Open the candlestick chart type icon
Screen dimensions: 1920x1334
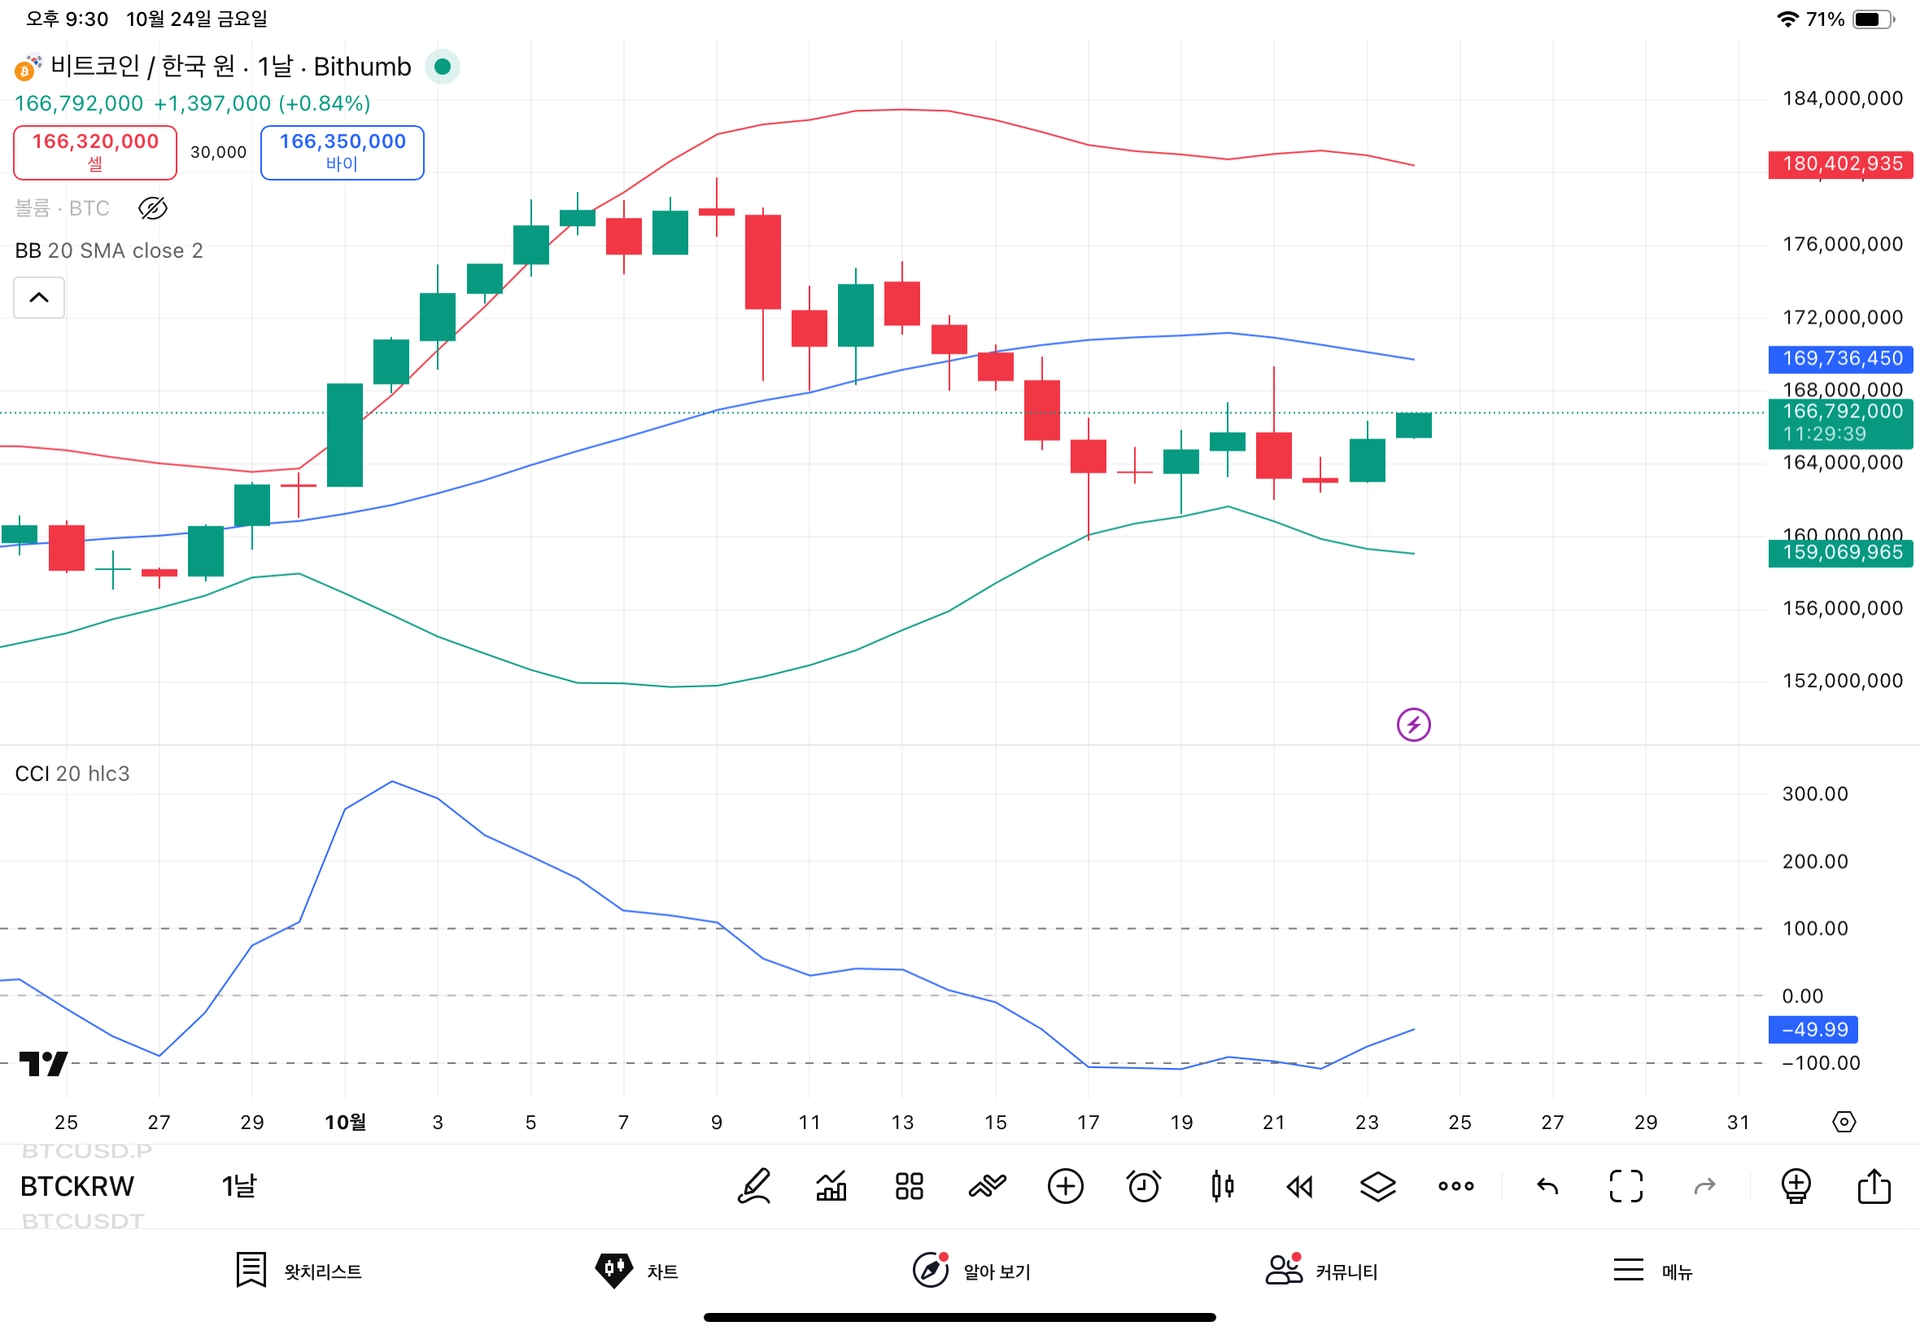tap(1221, 1186)
